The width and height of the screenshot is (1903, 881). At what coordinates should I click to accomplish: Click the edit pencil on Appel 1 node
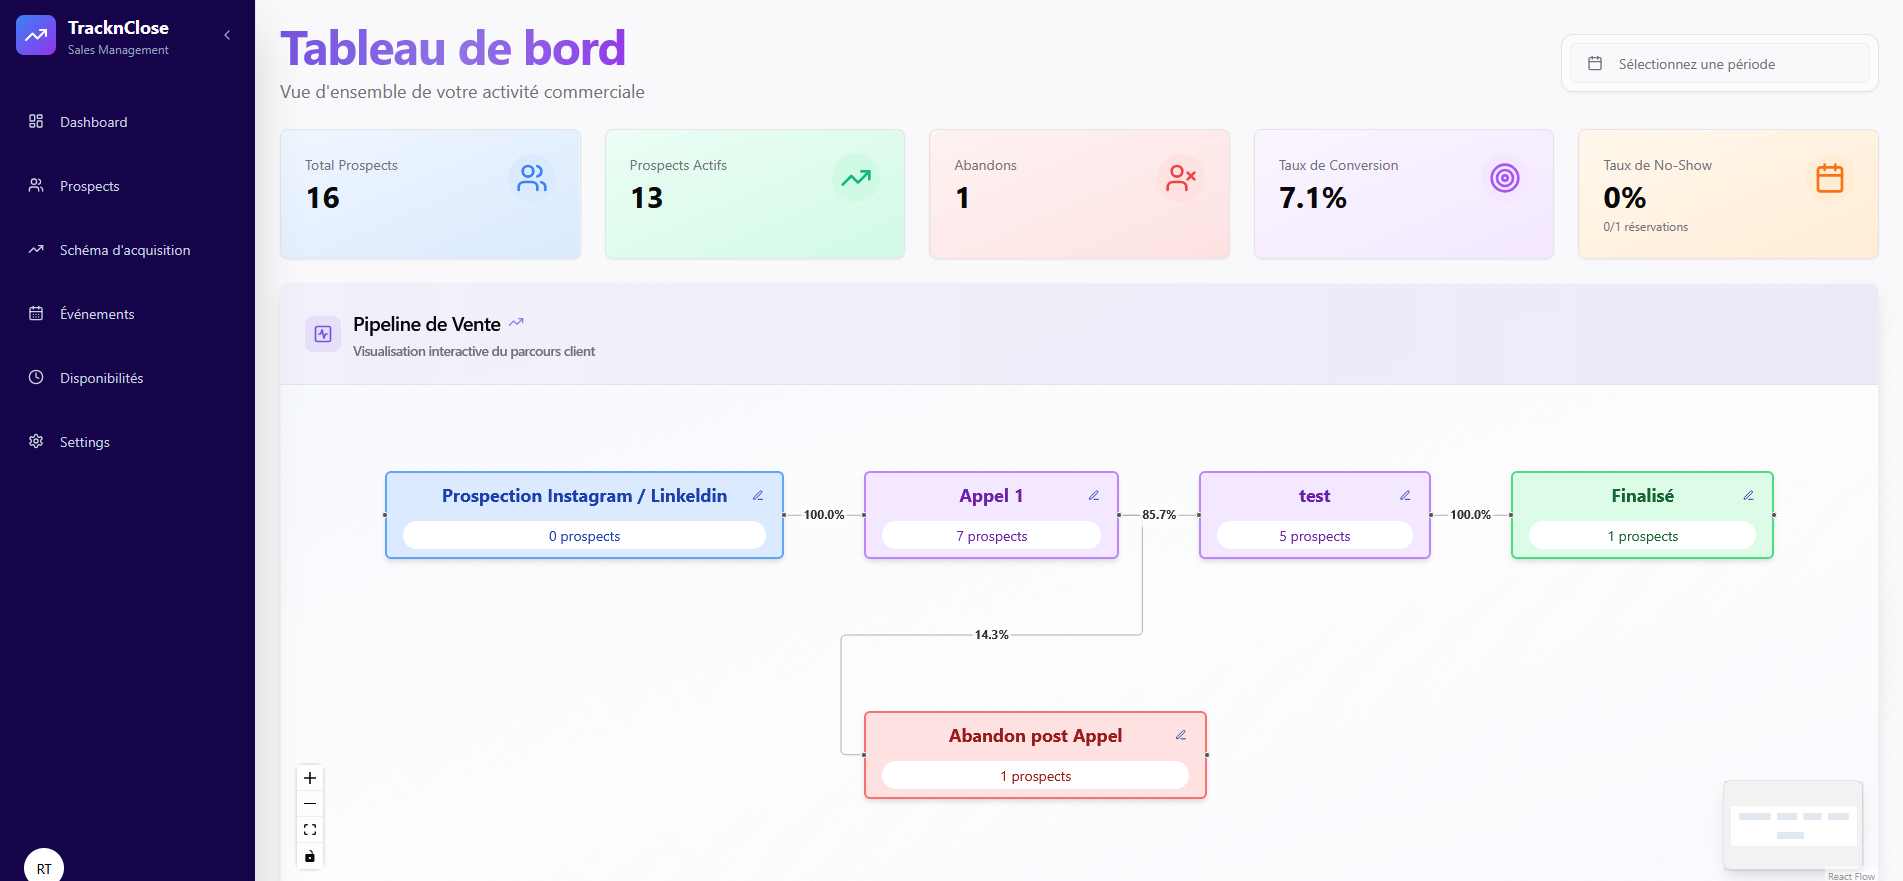[1094, 496]
